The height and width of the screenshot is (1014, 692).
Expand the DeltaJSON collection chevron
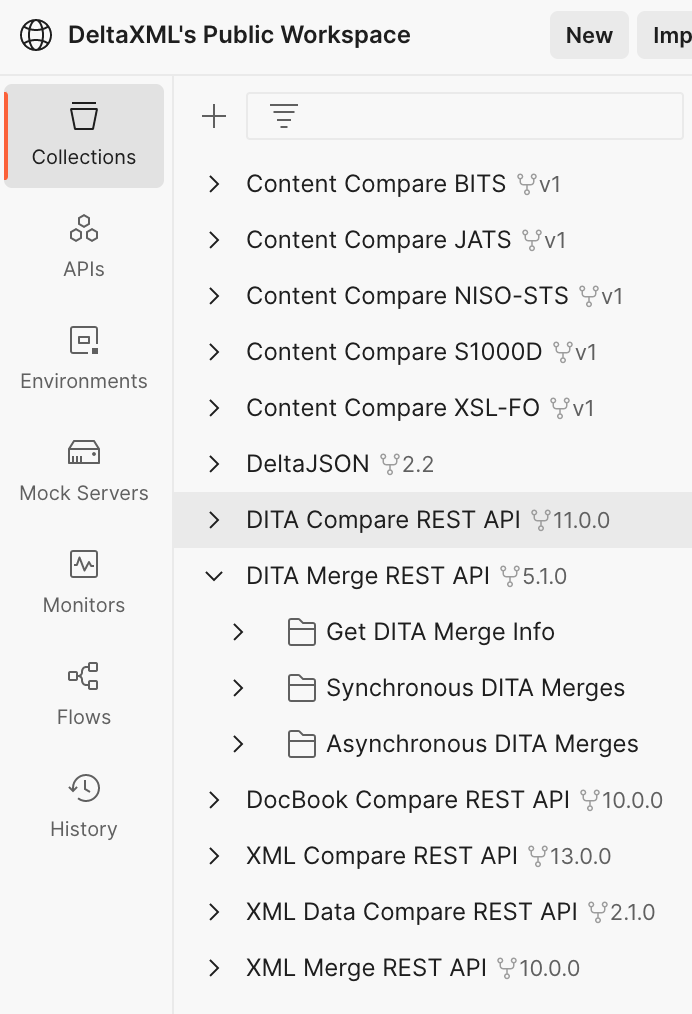(x=214, y=464)
